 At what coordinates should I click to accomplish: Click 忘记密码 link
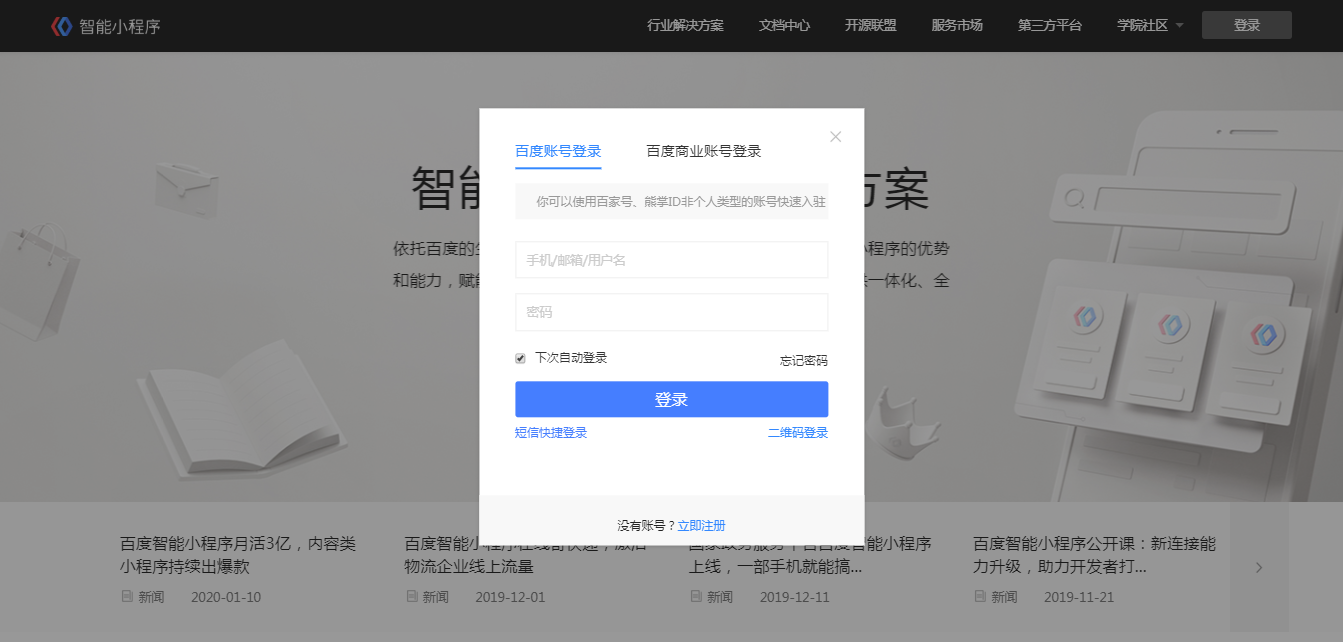pos(804,361)
